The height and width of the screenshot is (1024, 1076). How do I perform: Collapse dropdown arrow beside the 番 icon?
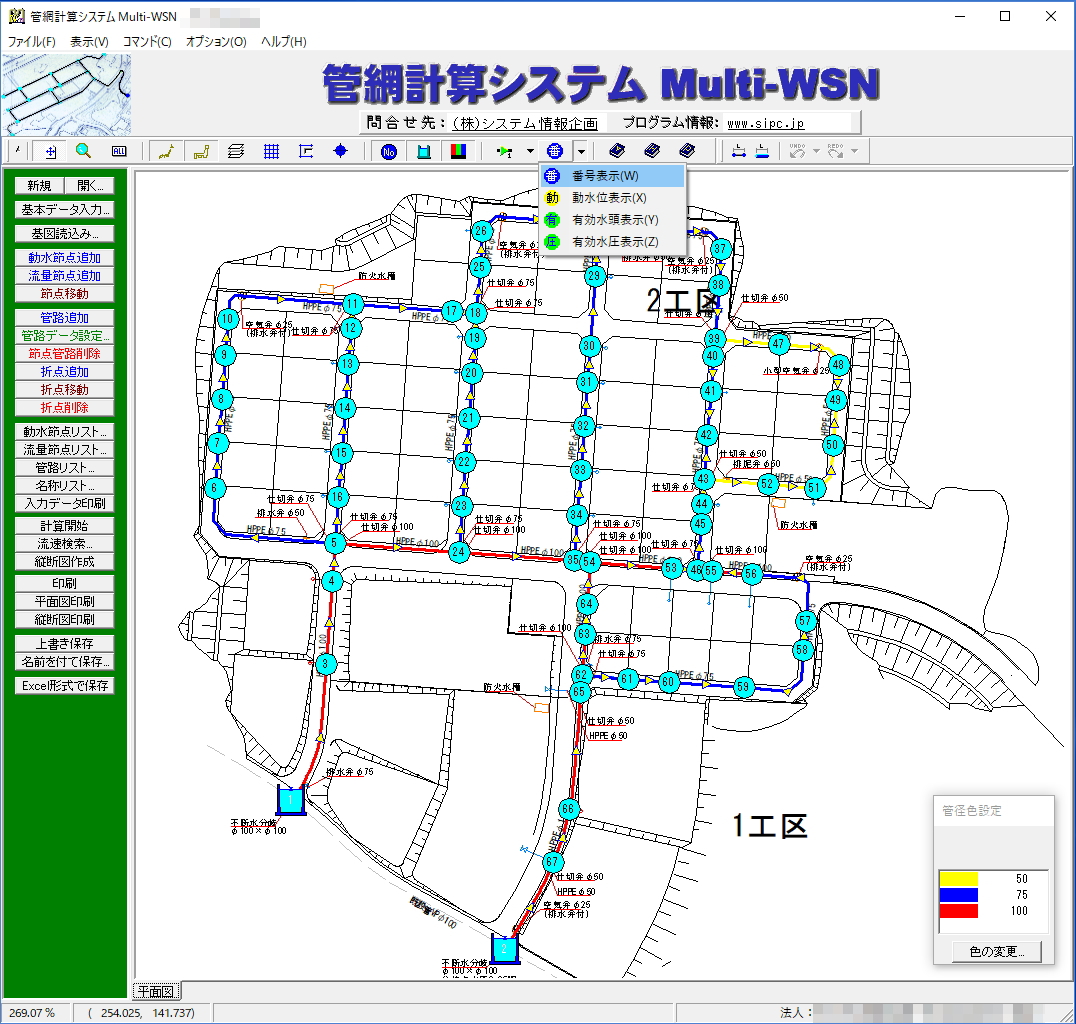pyautogui.click(x=581, y=152)
